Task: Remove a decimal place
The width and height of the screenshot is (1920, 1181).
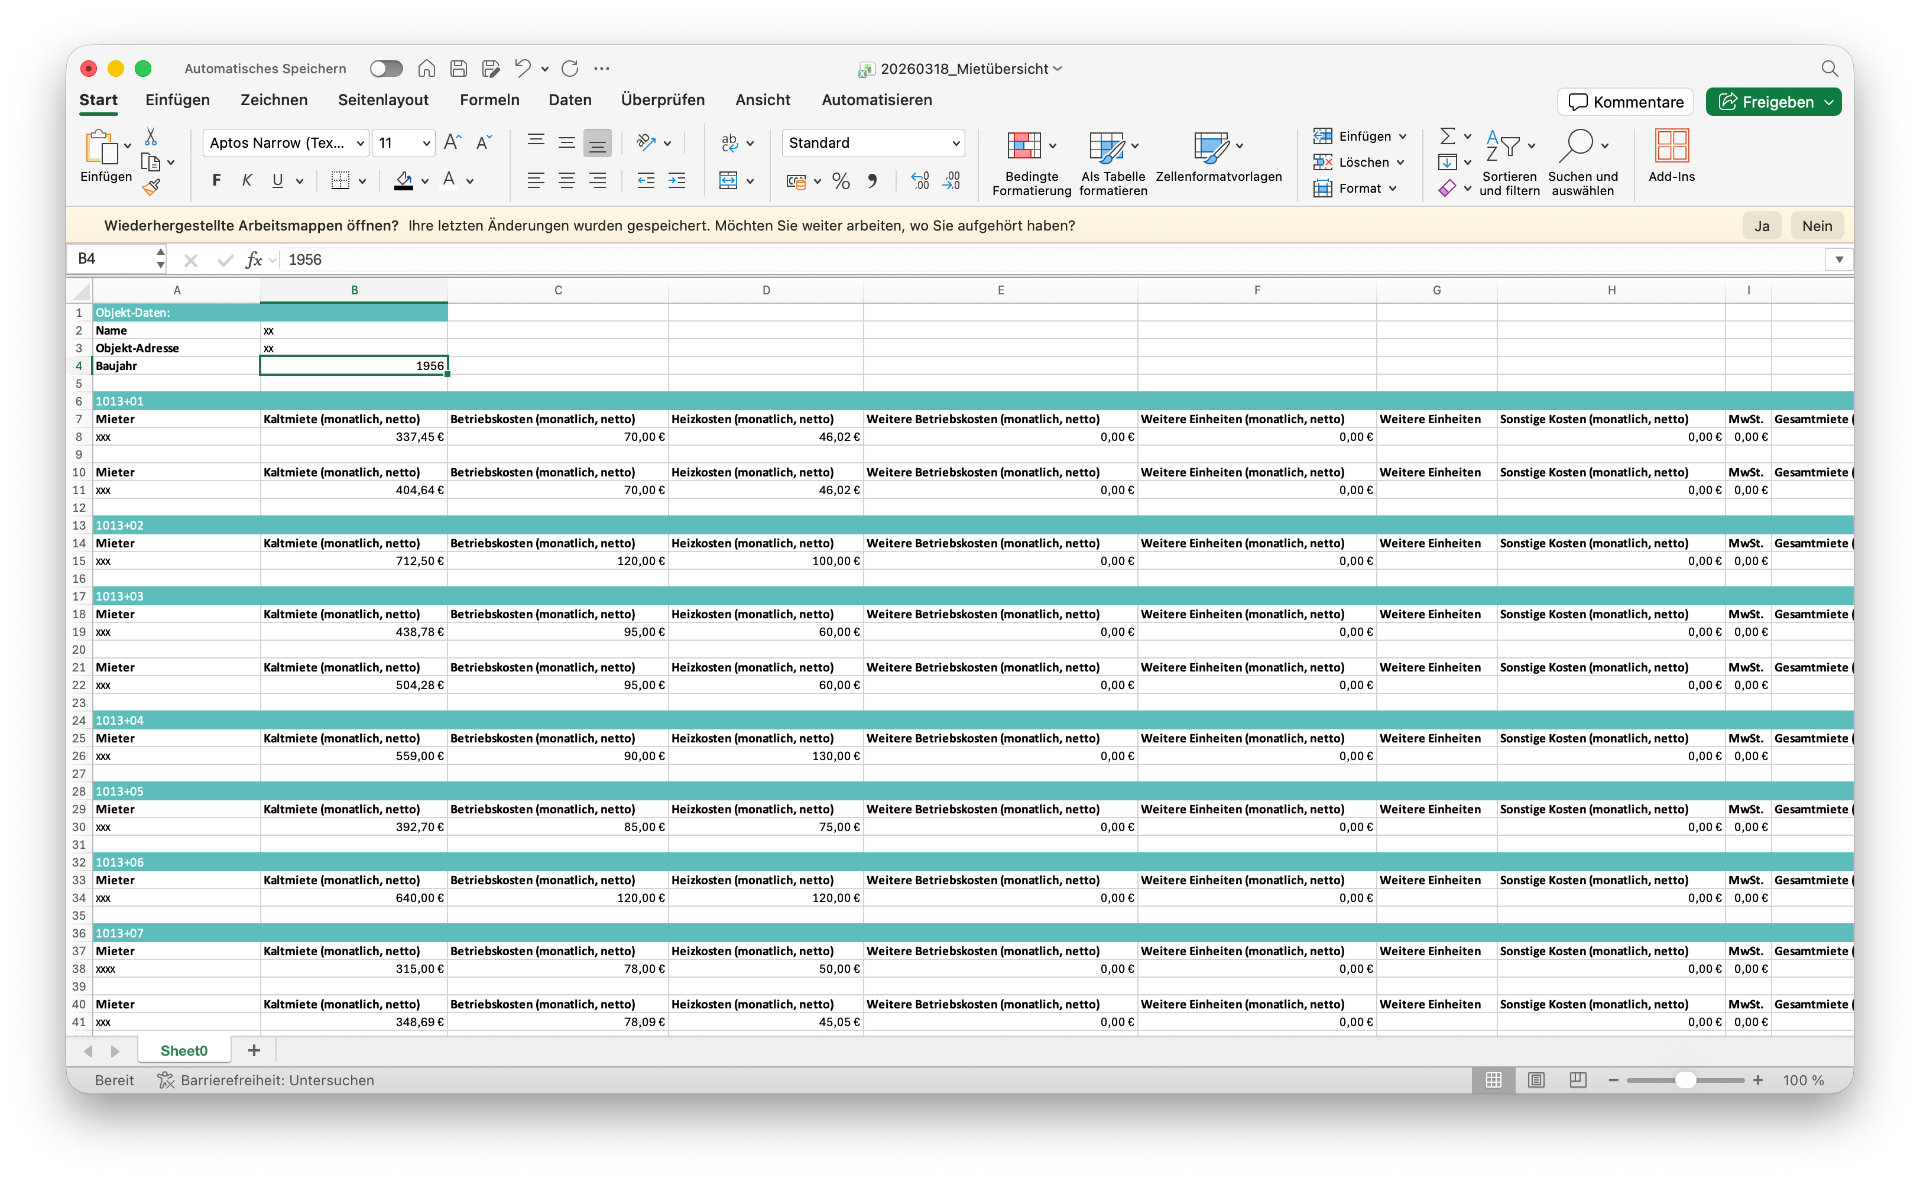Action: pos(952,181)
